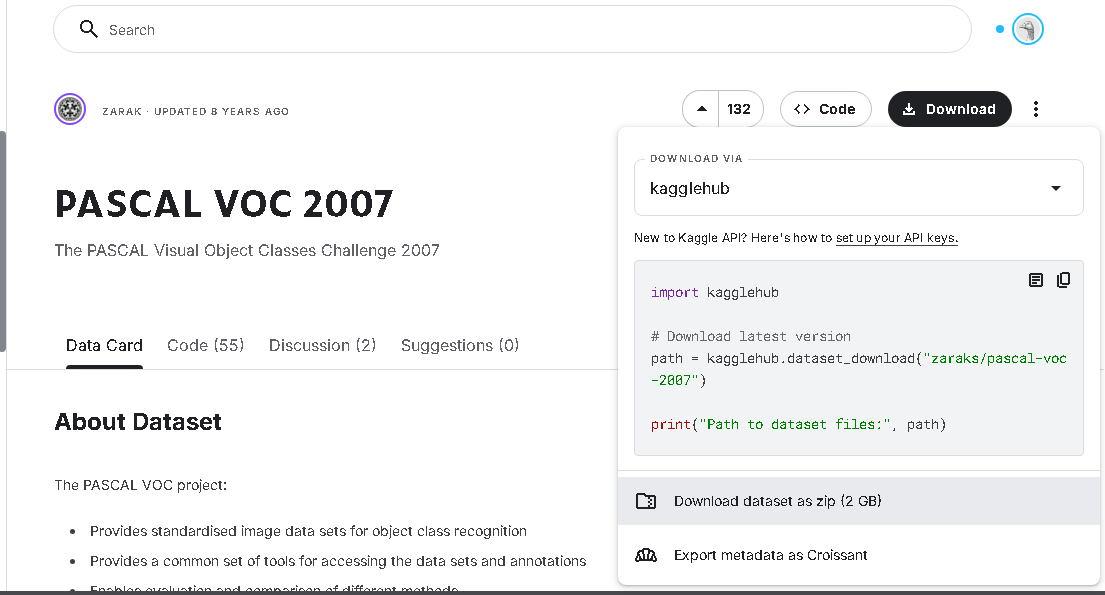Open the Code button menu
Image resolution: width=1105 pixels, height=595 pixels.
pyautogui.click(x=825, y=109)
